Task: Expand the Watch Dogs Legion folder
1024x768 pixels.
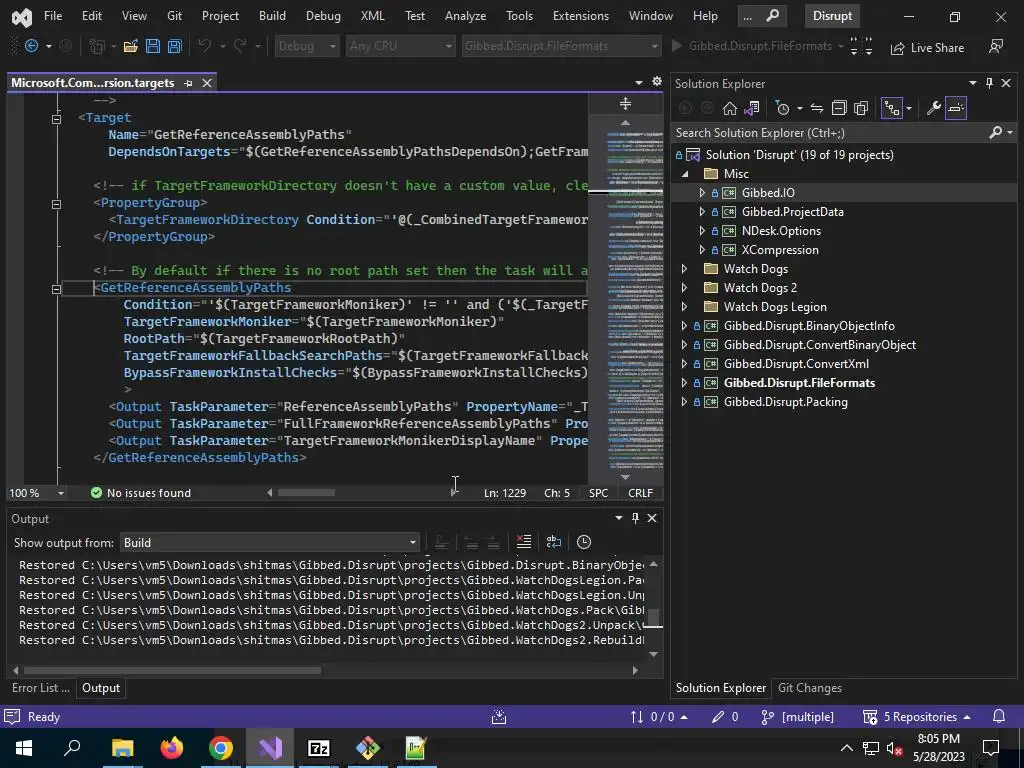Action: point(684,307)
